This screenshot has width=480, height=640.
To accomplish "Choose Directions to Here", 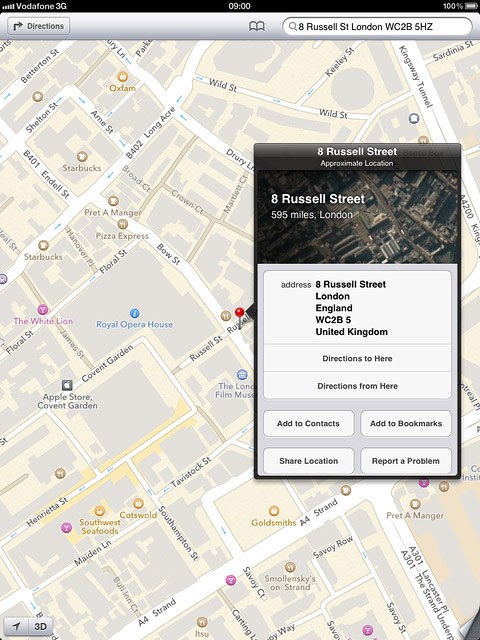I will click(x=357, y=358).
